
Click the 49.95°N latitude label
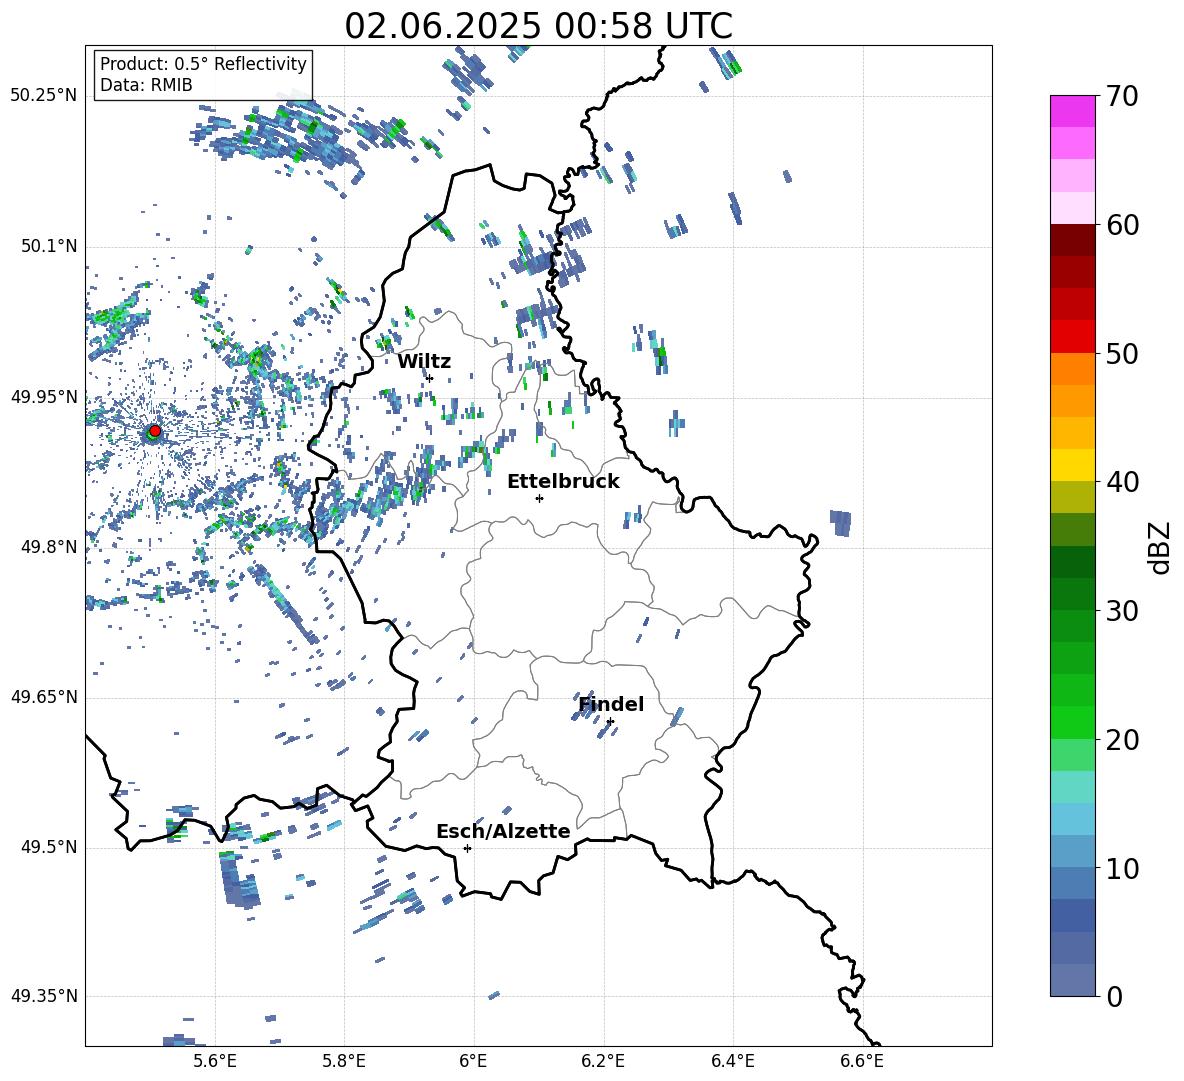tap(44, 397)
